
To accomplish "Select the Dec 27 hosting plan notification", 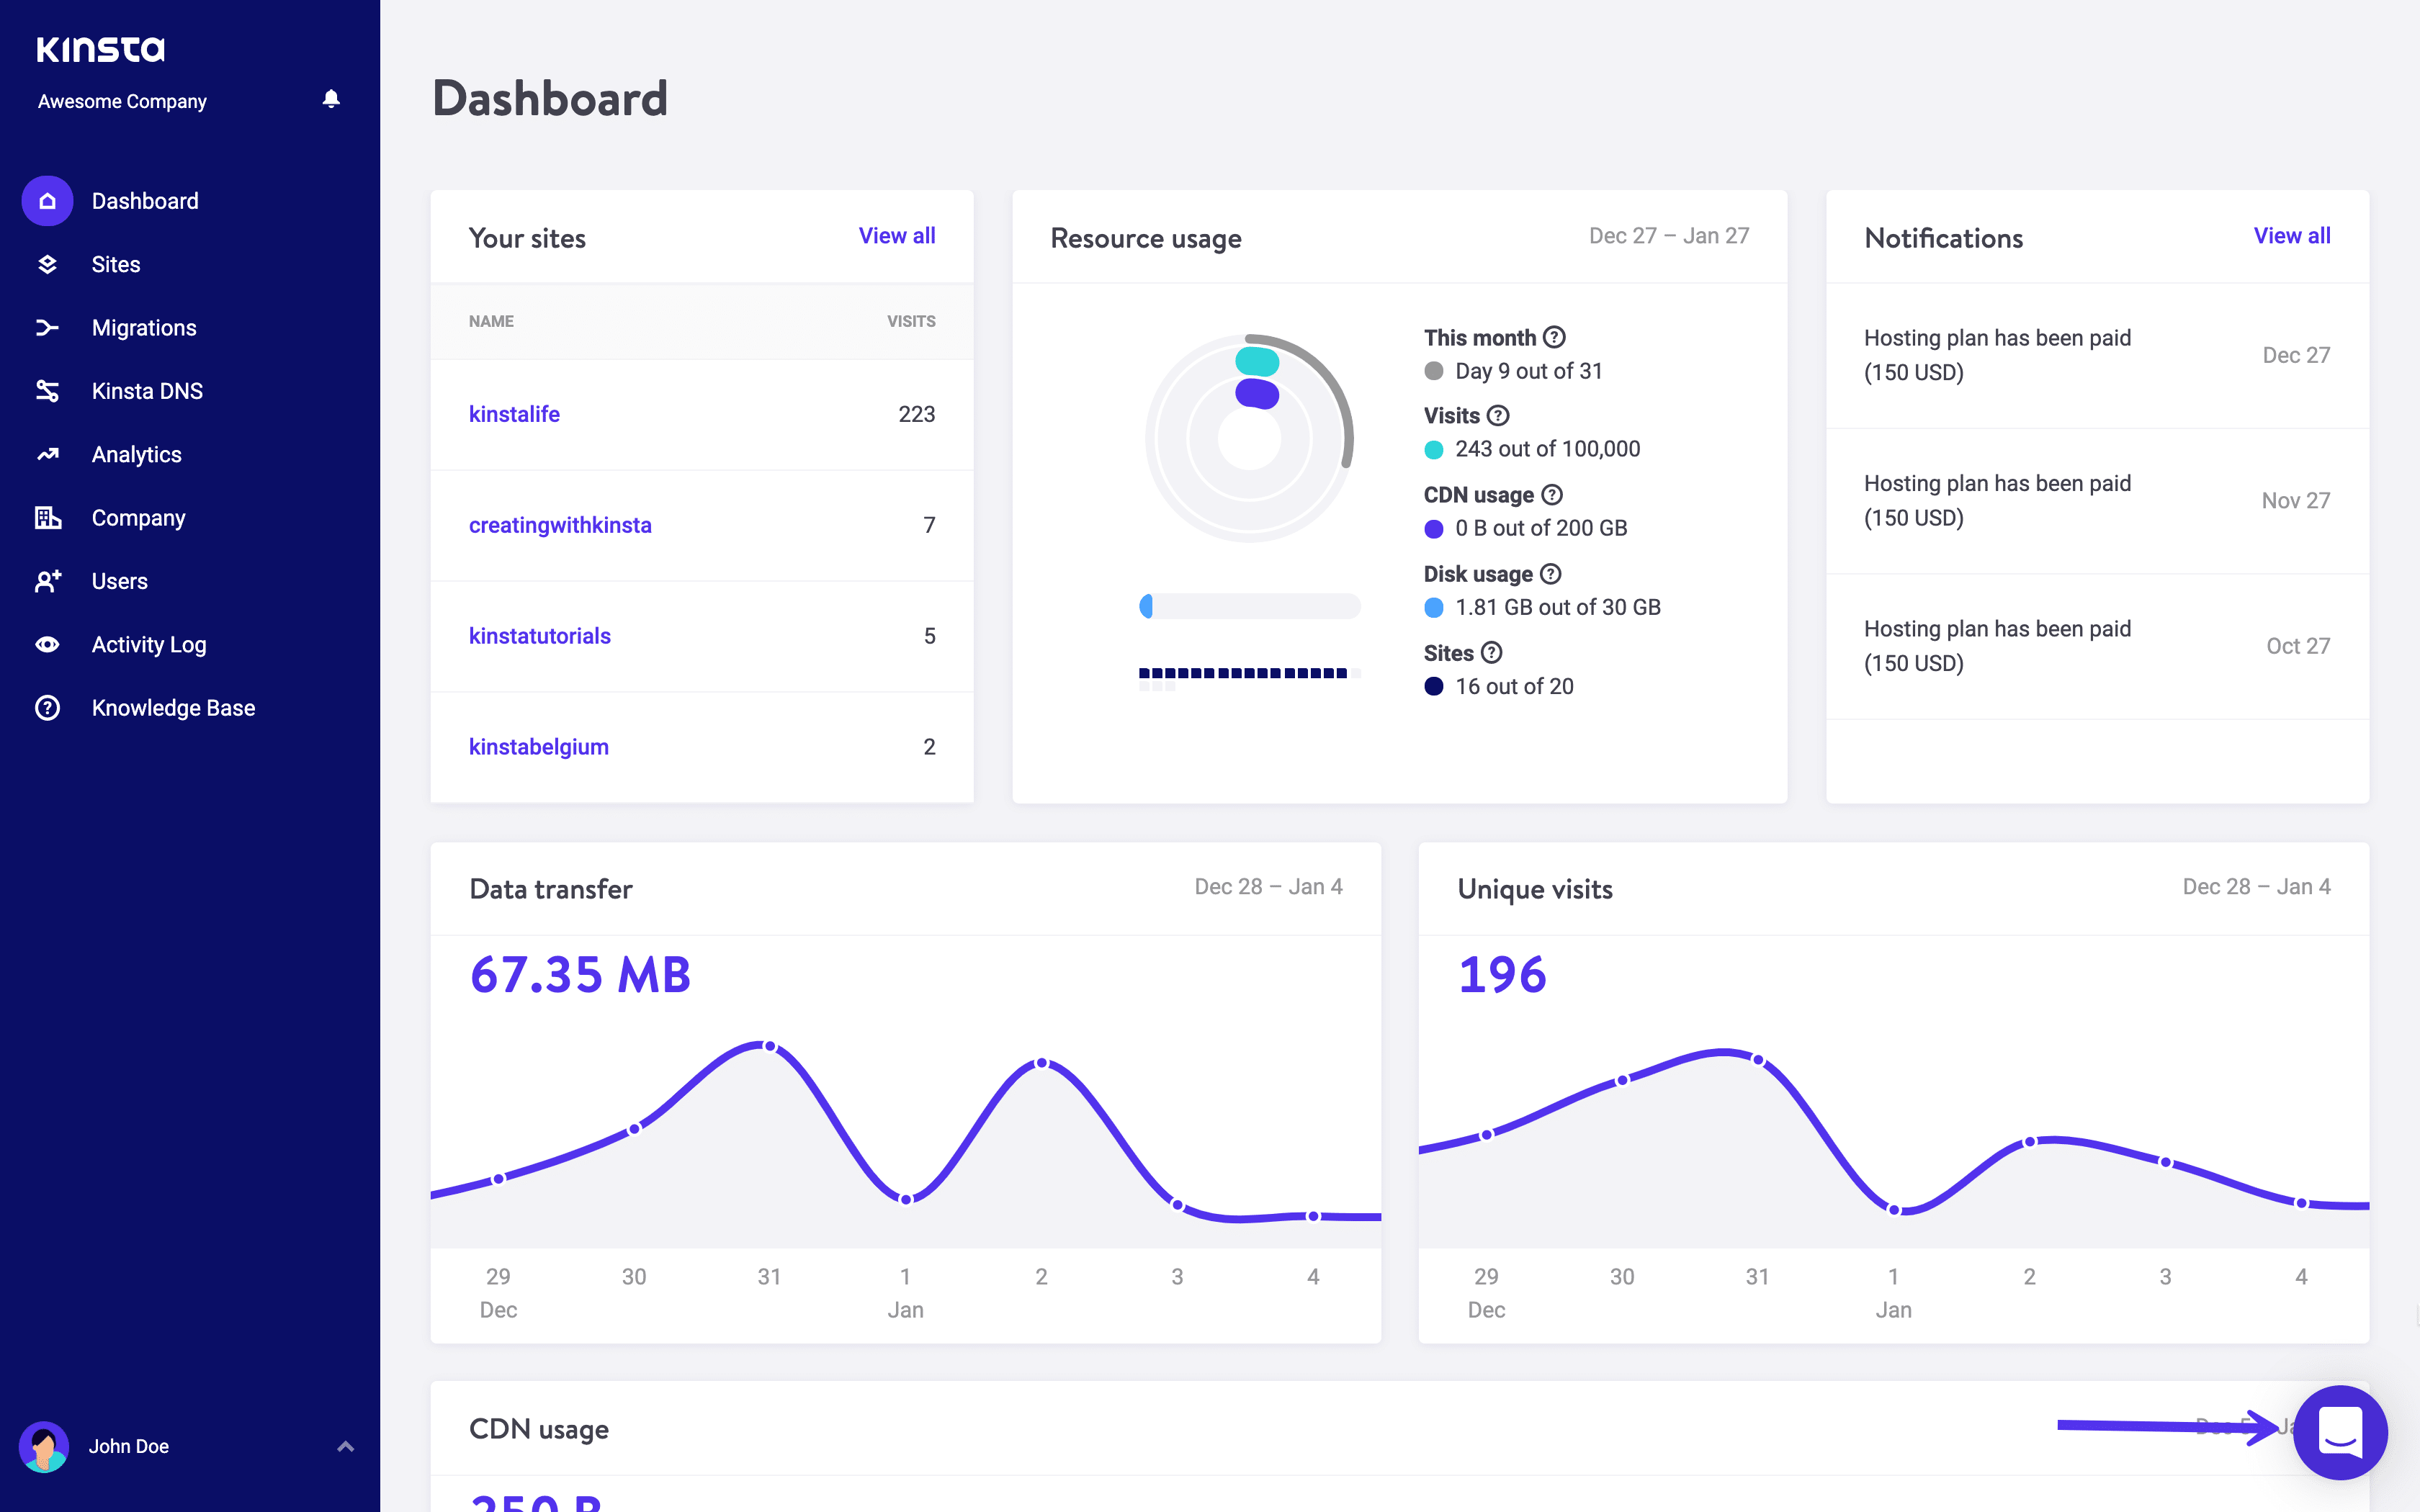I will pyautogui.click(x=2097, y=355).
